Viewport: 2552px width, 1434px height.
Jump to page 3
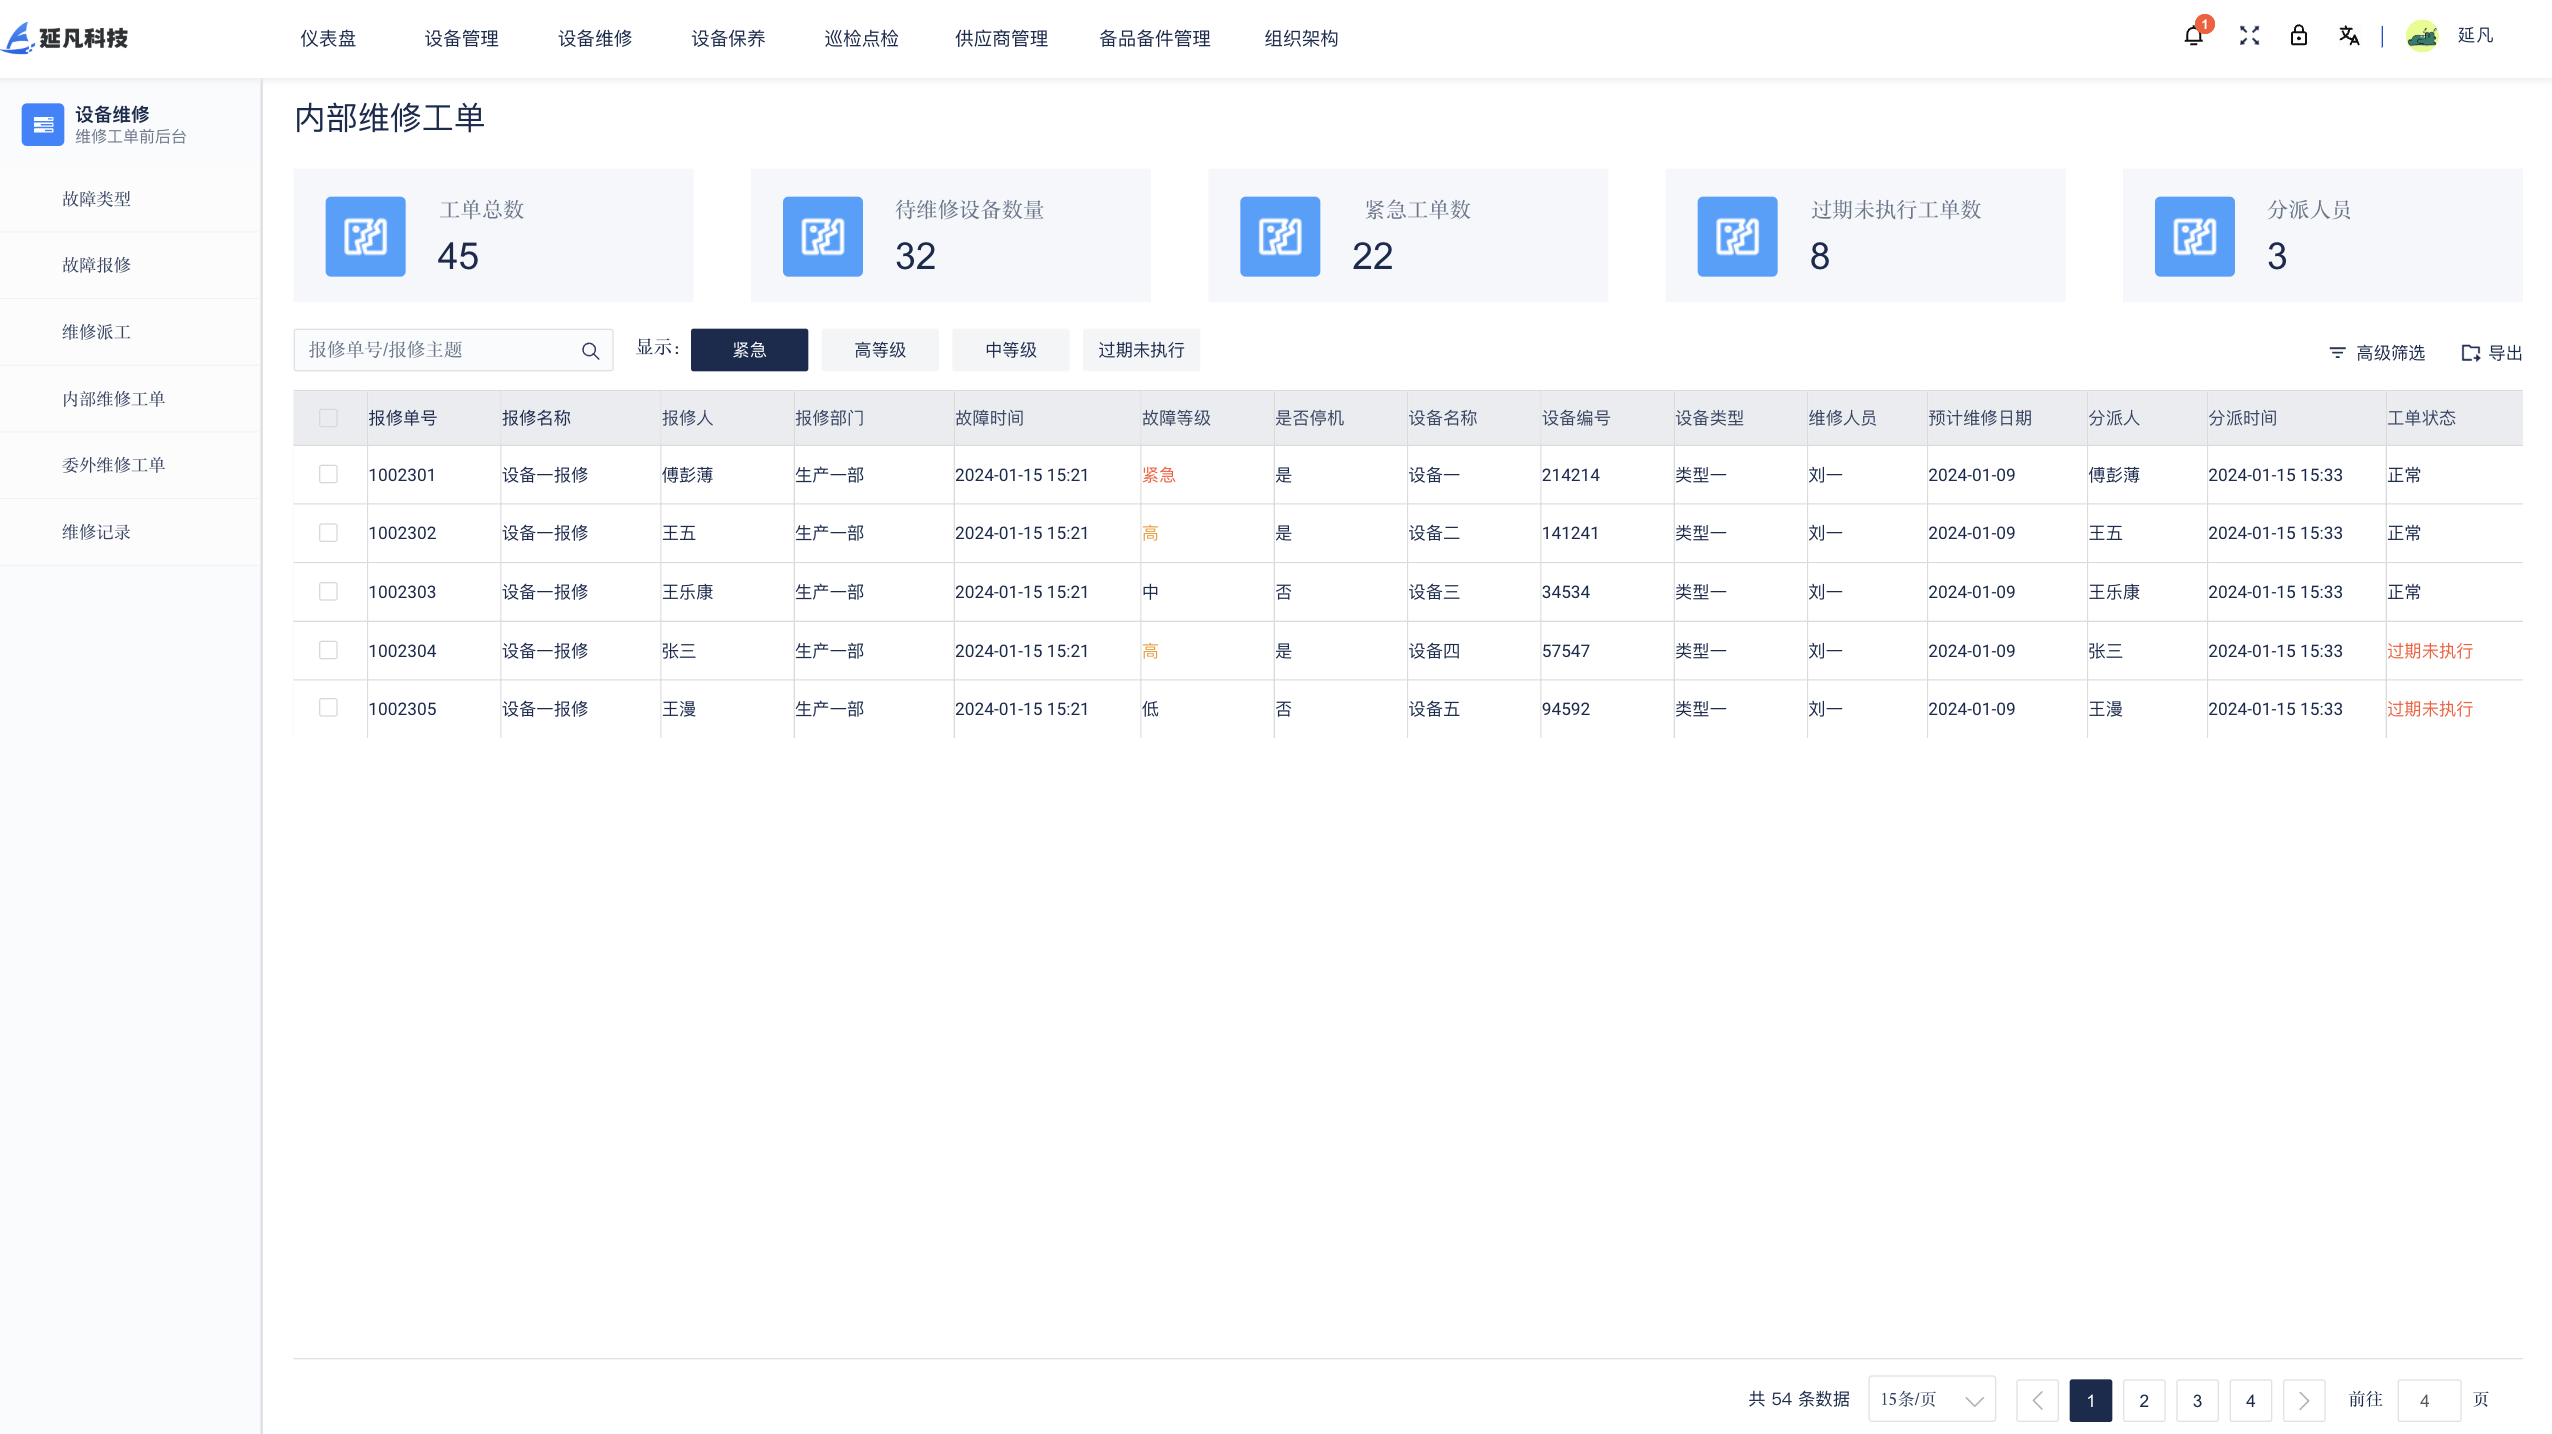(x=2197, y=1400)
